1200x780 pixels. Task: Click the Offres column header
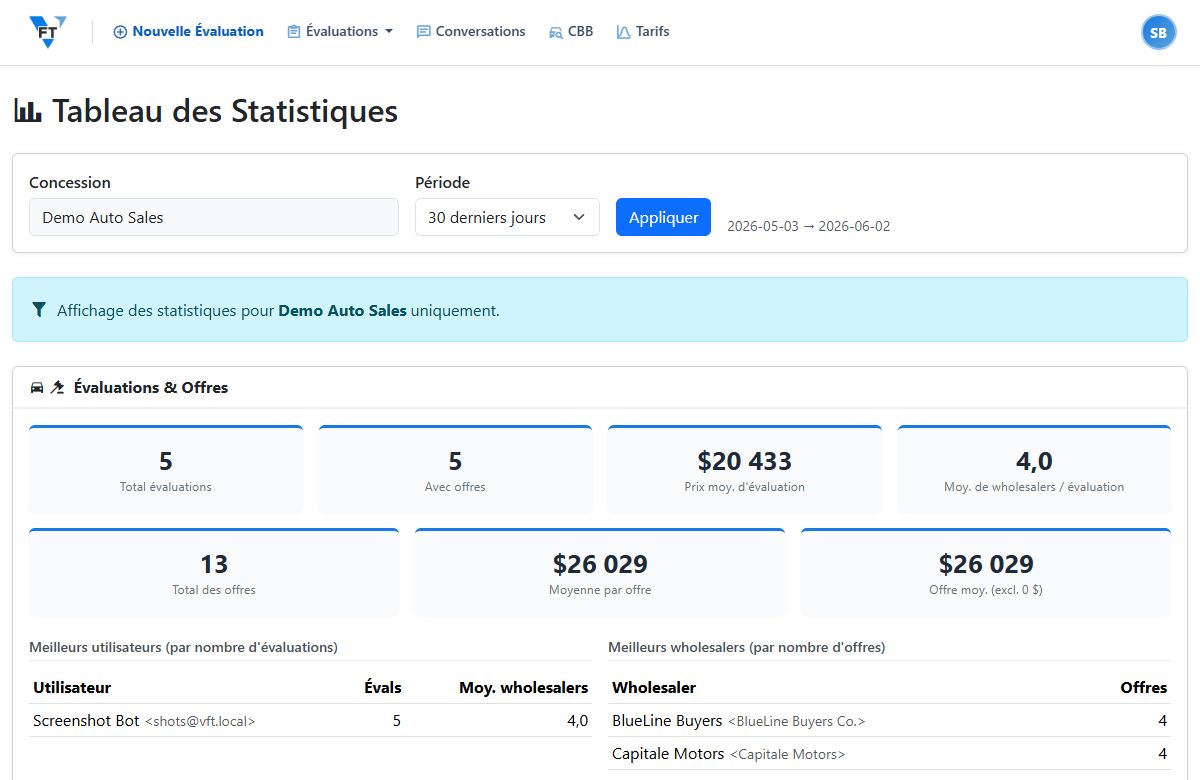pyautogui.click(x=1144, y=687)
